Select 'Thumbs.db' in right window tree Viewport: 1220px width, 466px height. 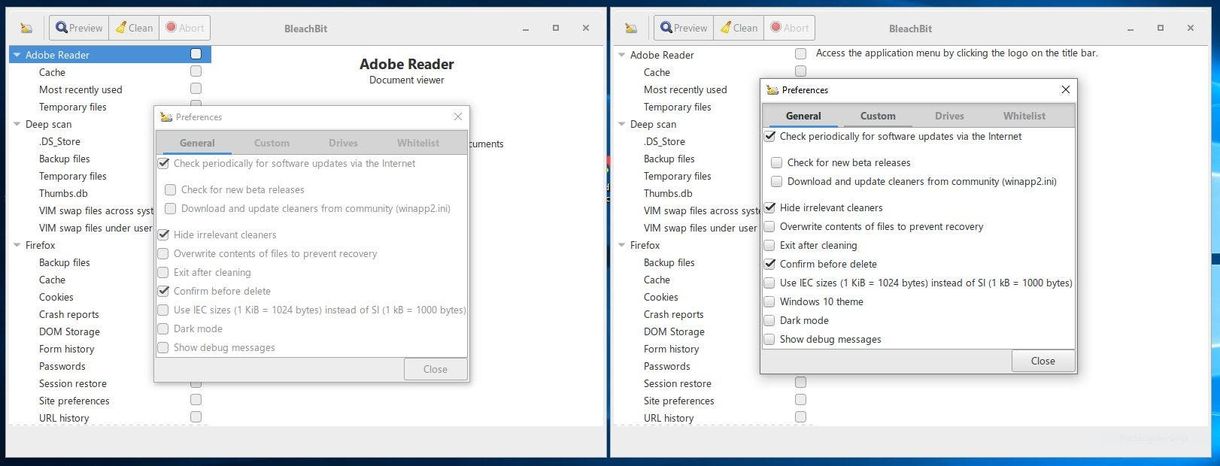[x=668, y=193]
